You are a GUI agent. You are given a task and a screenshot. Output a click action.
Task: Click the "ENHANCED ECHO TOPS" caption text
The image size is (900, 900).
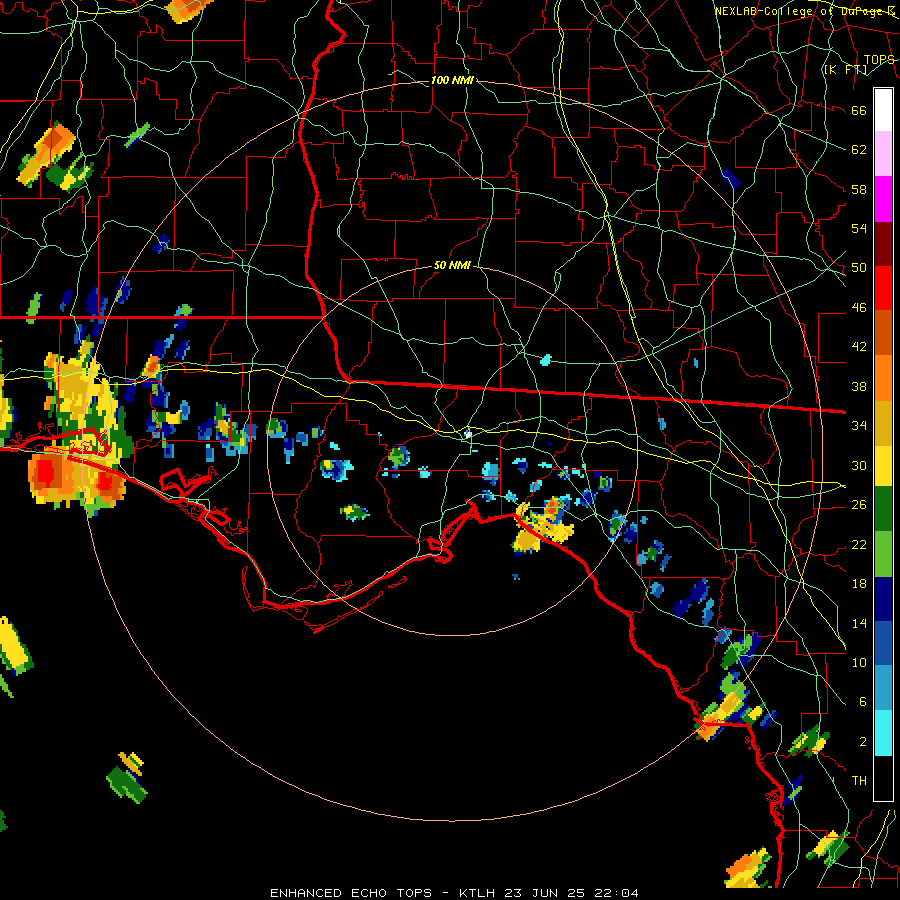pos(351,893)
